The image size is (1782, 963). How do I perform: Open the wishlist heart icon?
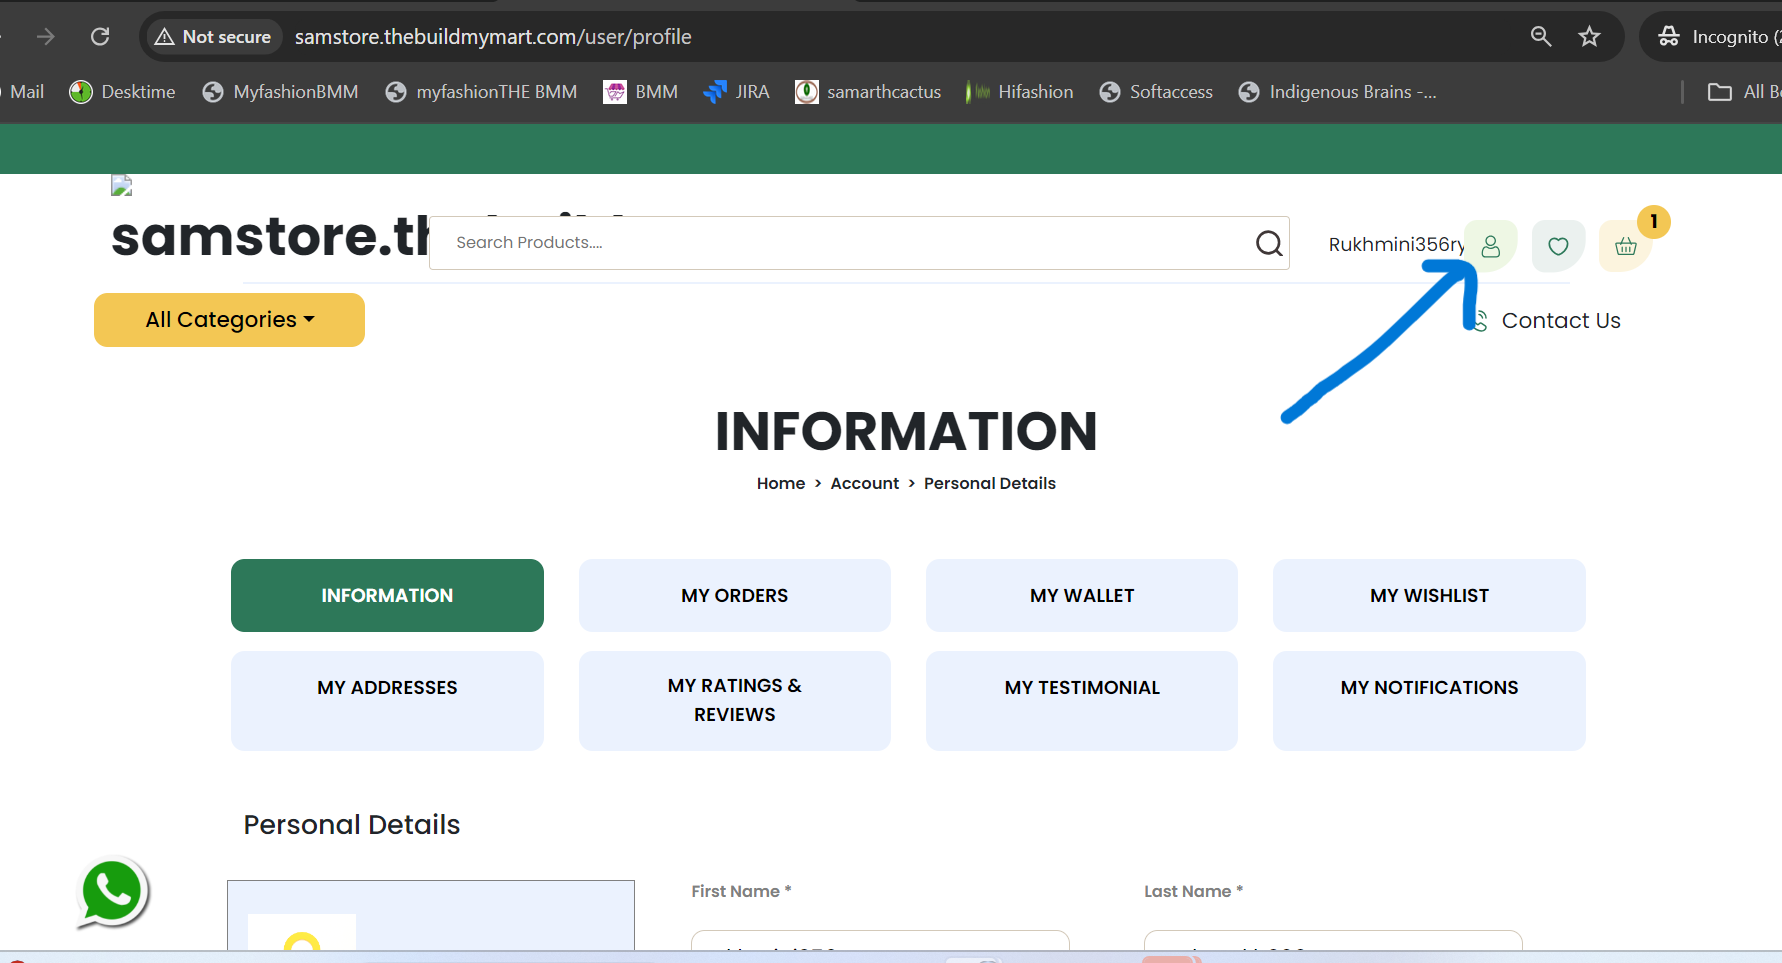point(1558,246)
